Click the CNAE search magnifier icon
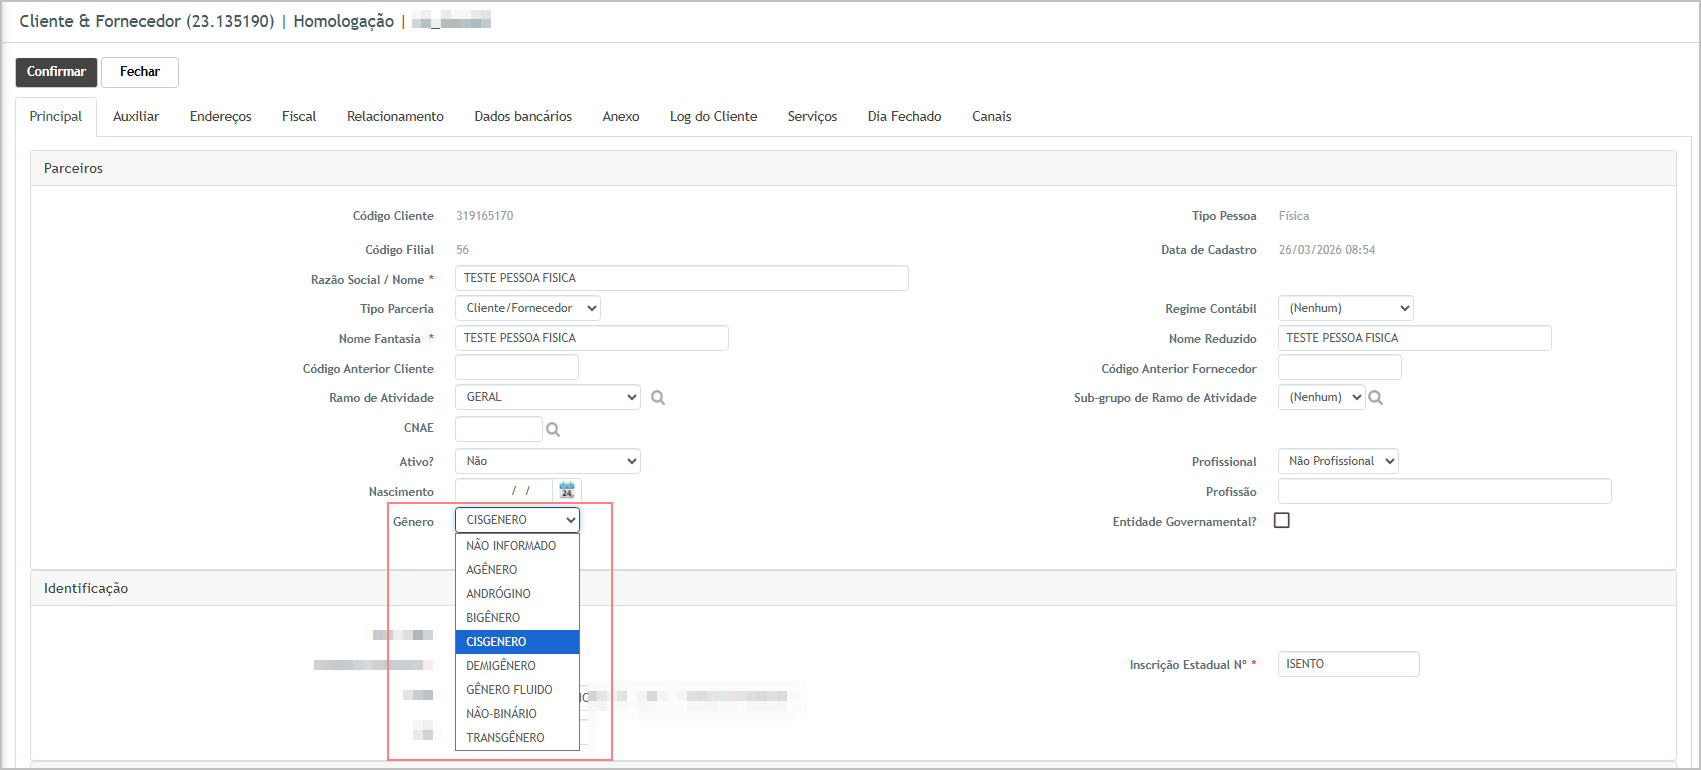 [x=553, y=430]
